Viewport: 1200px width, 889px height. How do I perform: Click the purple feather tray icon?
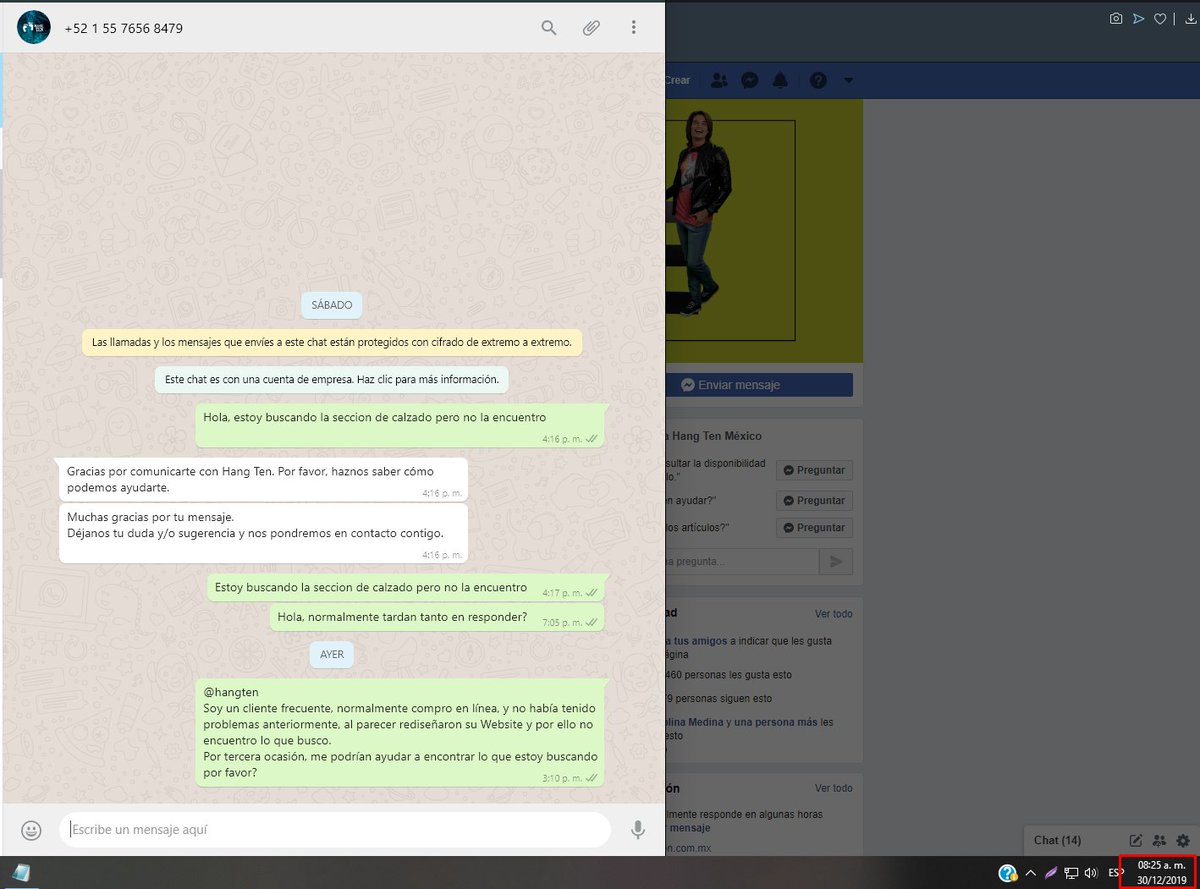point(1051,872)
